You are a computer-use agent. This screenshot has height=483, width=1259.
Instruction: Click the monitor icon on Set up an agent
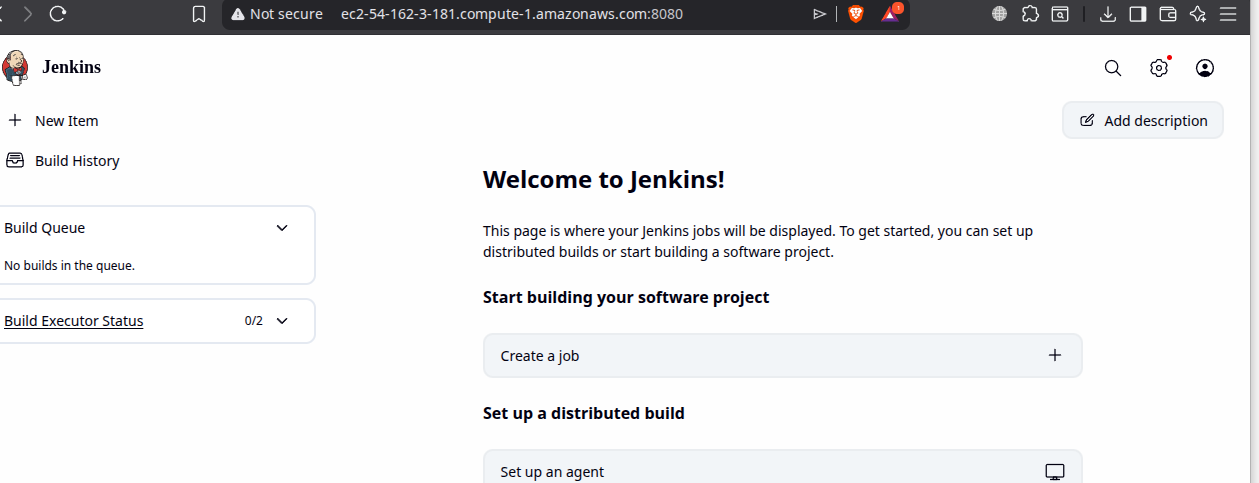[x=1054, y=472]
